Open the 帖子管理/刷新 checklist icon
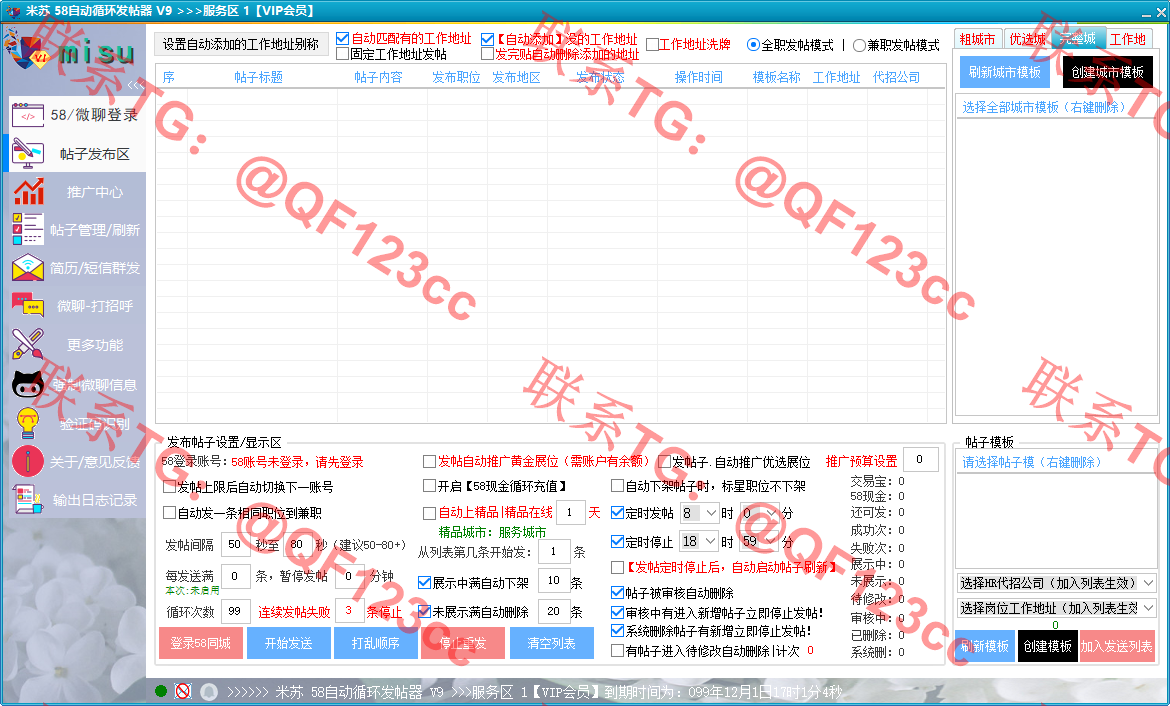Screen dimensions: 1170x706 point(28,230)
